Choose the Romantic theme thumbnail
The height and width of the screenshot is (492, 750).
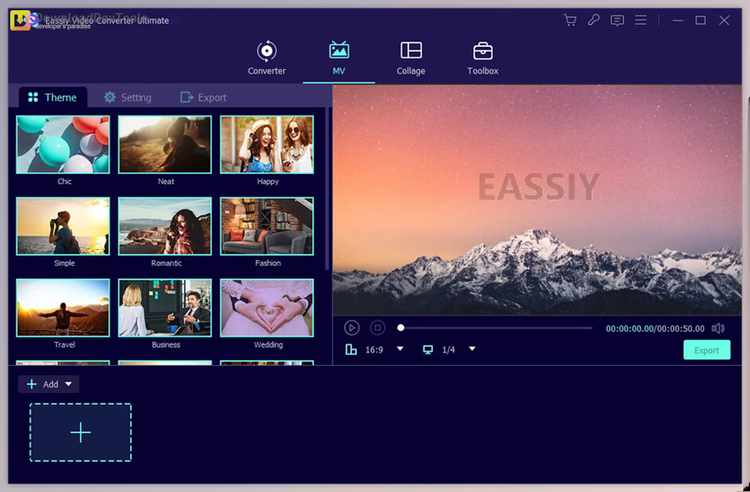point(165,226)
